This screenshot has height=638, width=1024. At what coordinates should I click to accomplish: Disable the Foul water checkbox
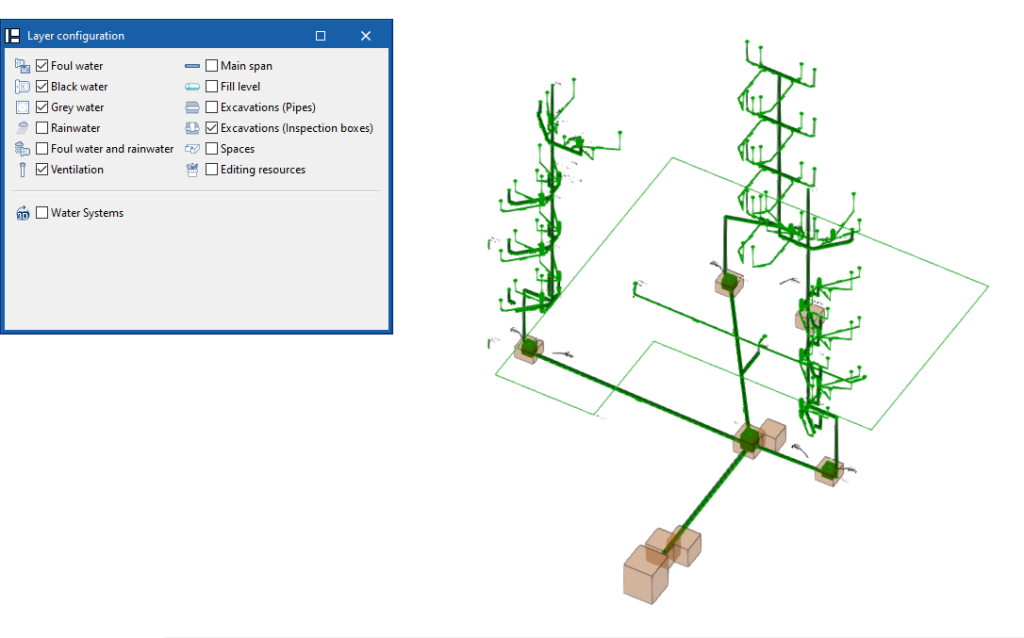click(x=40, y=65)
